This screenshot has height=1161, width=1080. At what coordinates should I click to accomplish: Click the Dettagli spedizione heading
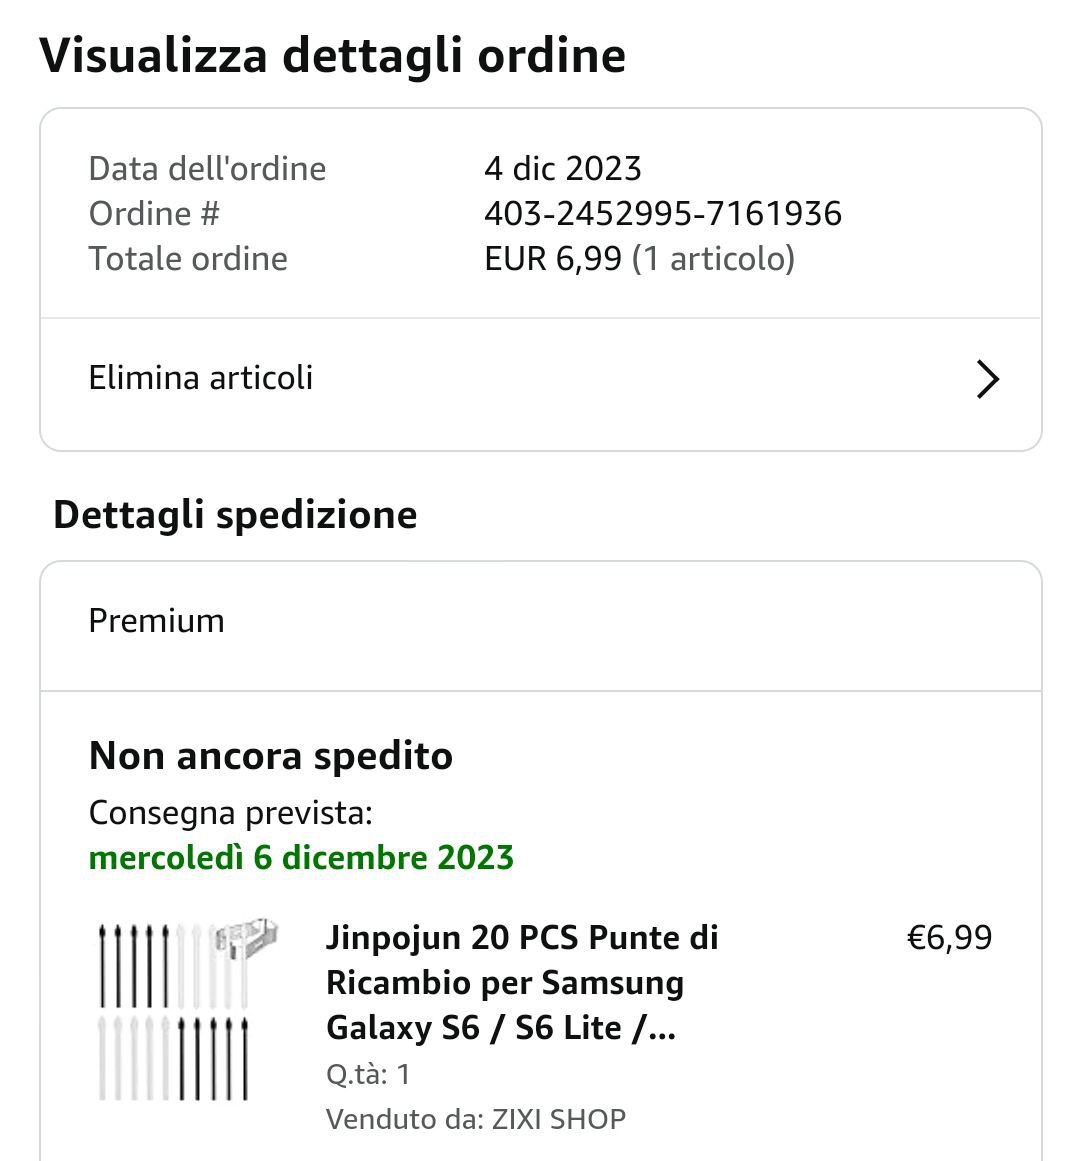235,515
